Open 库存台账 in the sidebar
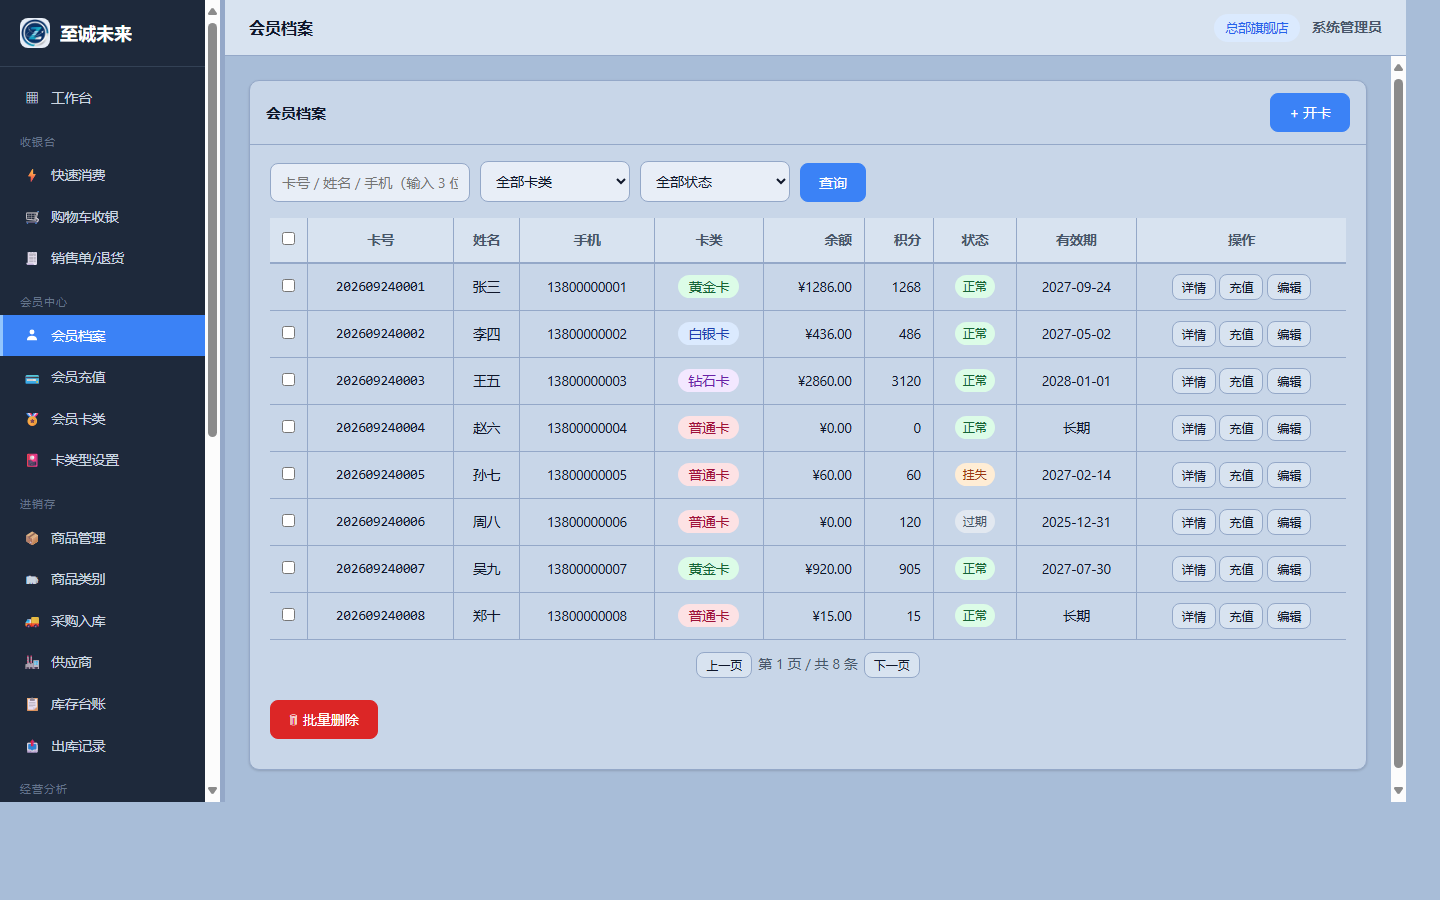Viewport: 1440px width, 900px height. [102, 704]
